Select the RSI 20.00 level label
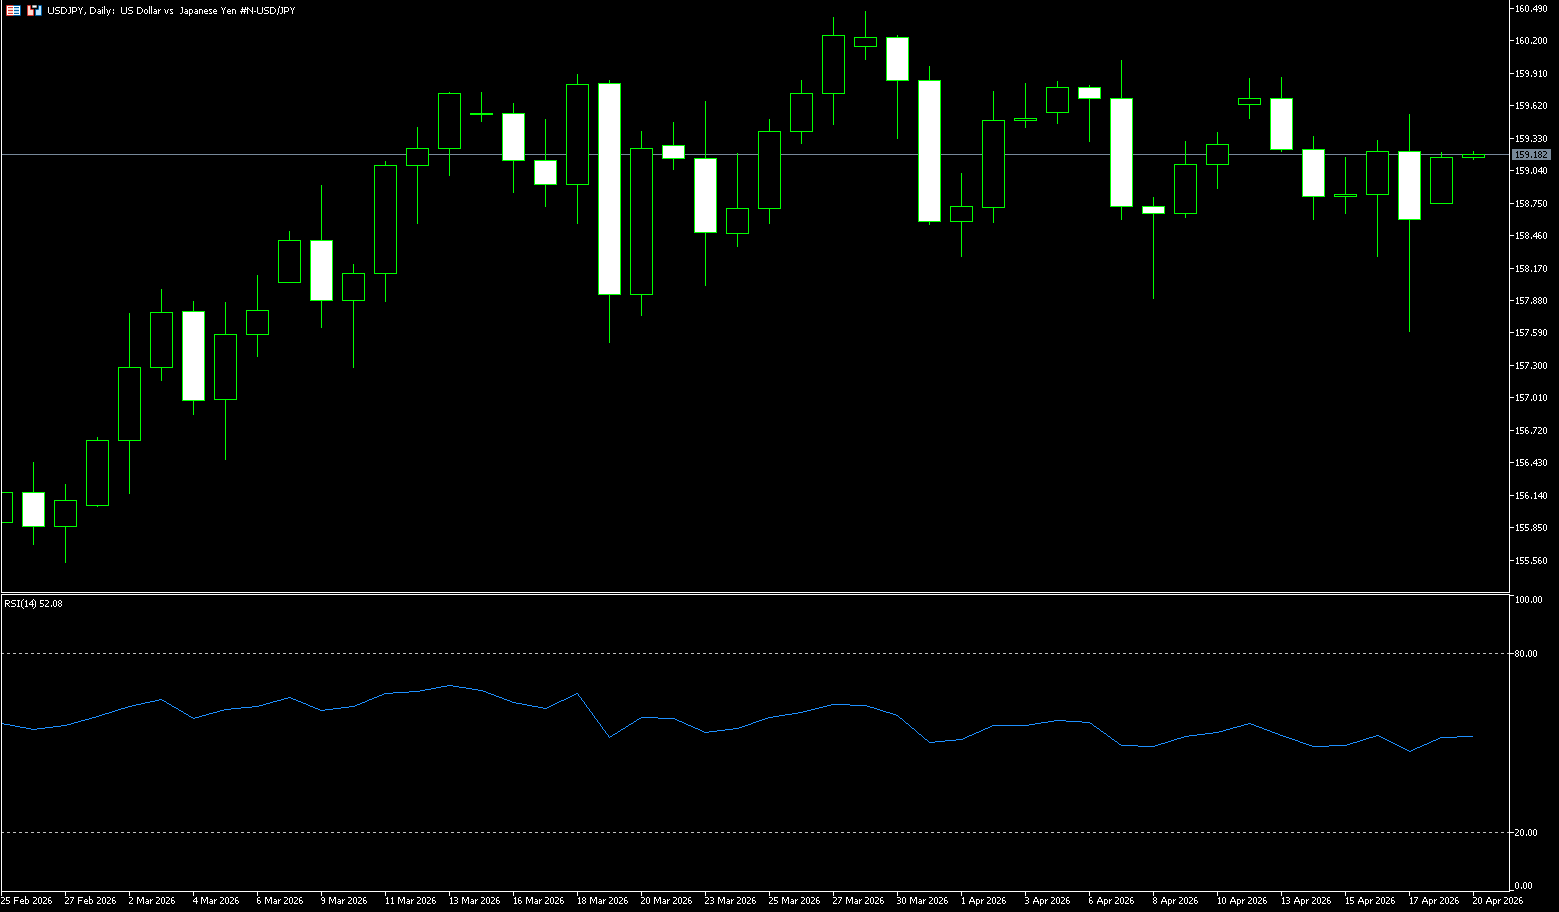Screen dimensions: 1559x912 tap(1526, 833)
